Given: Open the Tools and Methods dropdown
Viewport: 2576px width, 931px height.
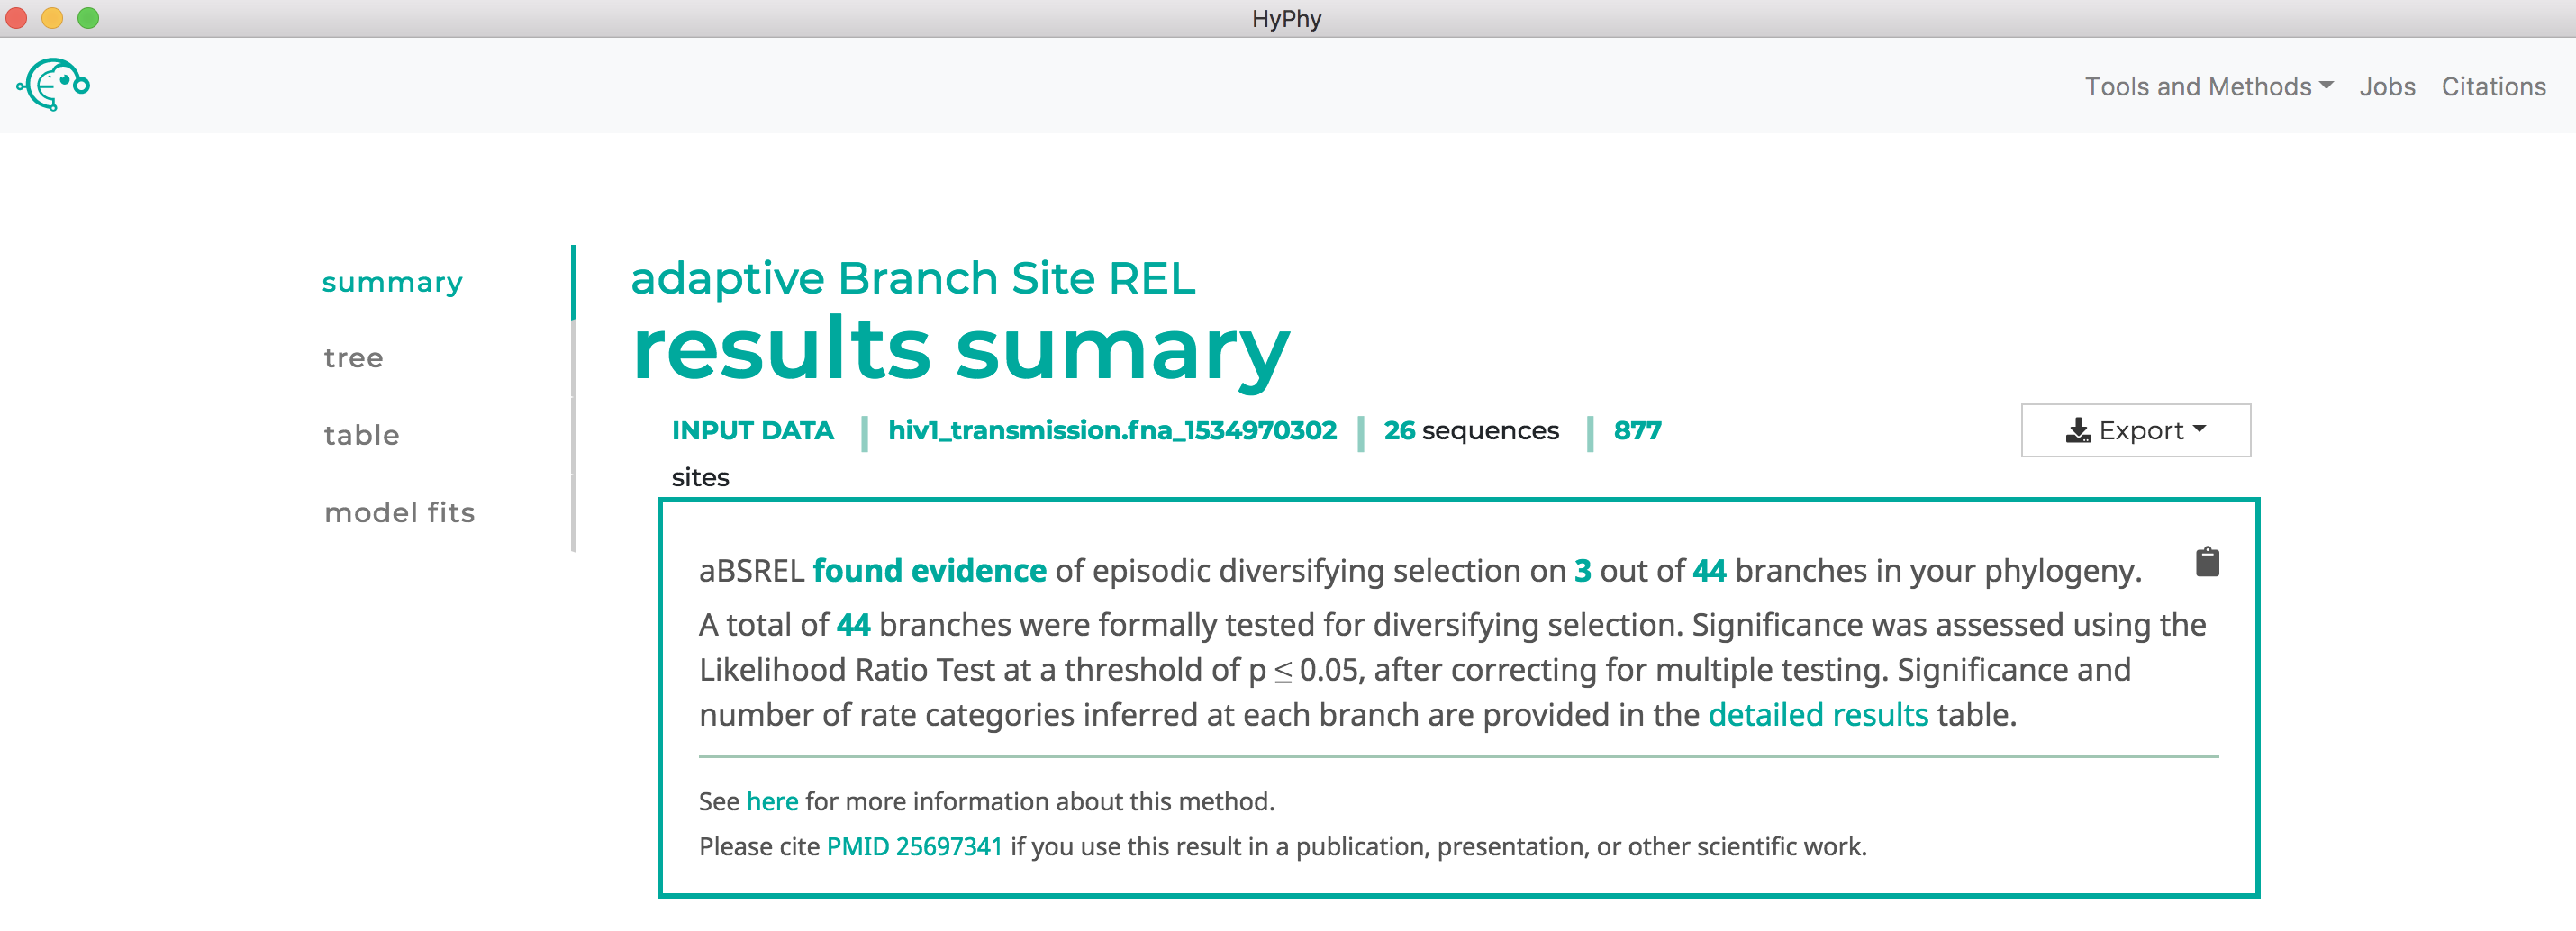Looking at the screenshot, I should click(2209, 87).
